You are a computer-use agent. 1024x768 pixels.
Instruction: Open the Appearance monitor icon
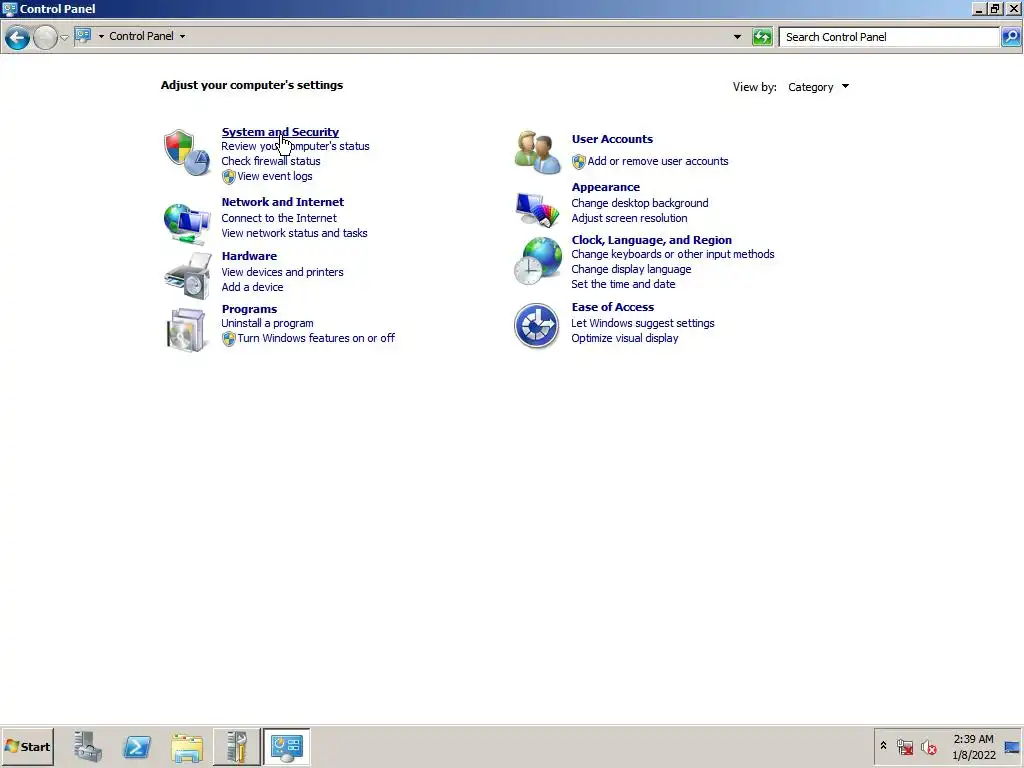pyautogui.click(x=537, y=209)
